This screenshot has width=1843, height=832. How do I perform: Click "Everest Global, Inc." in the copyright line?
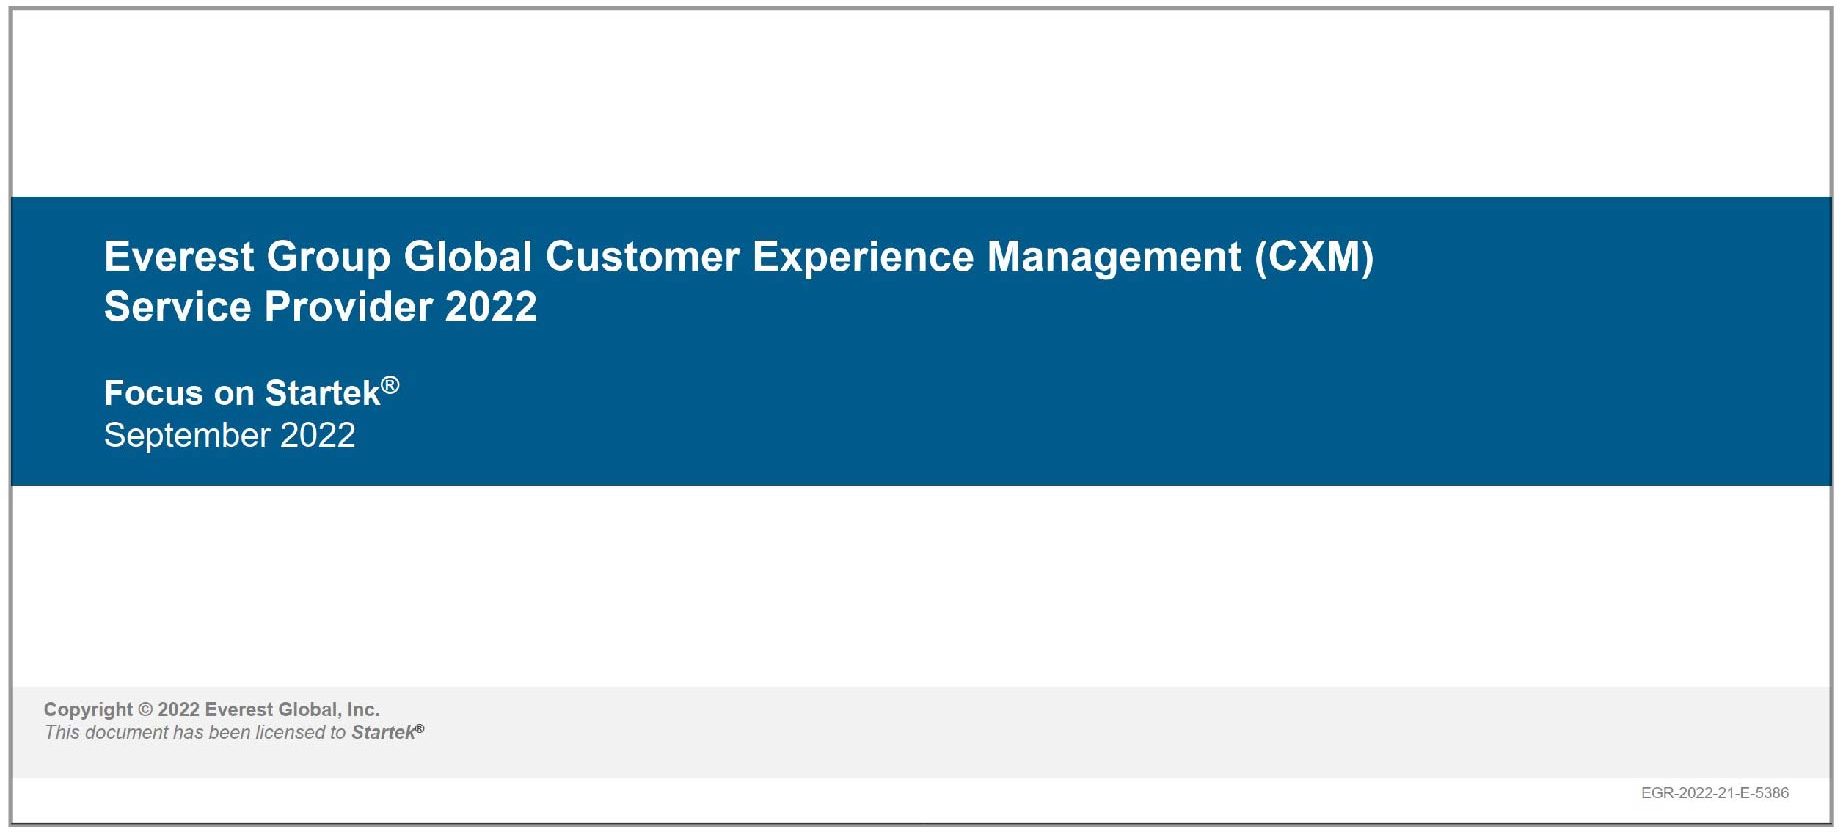292,710
